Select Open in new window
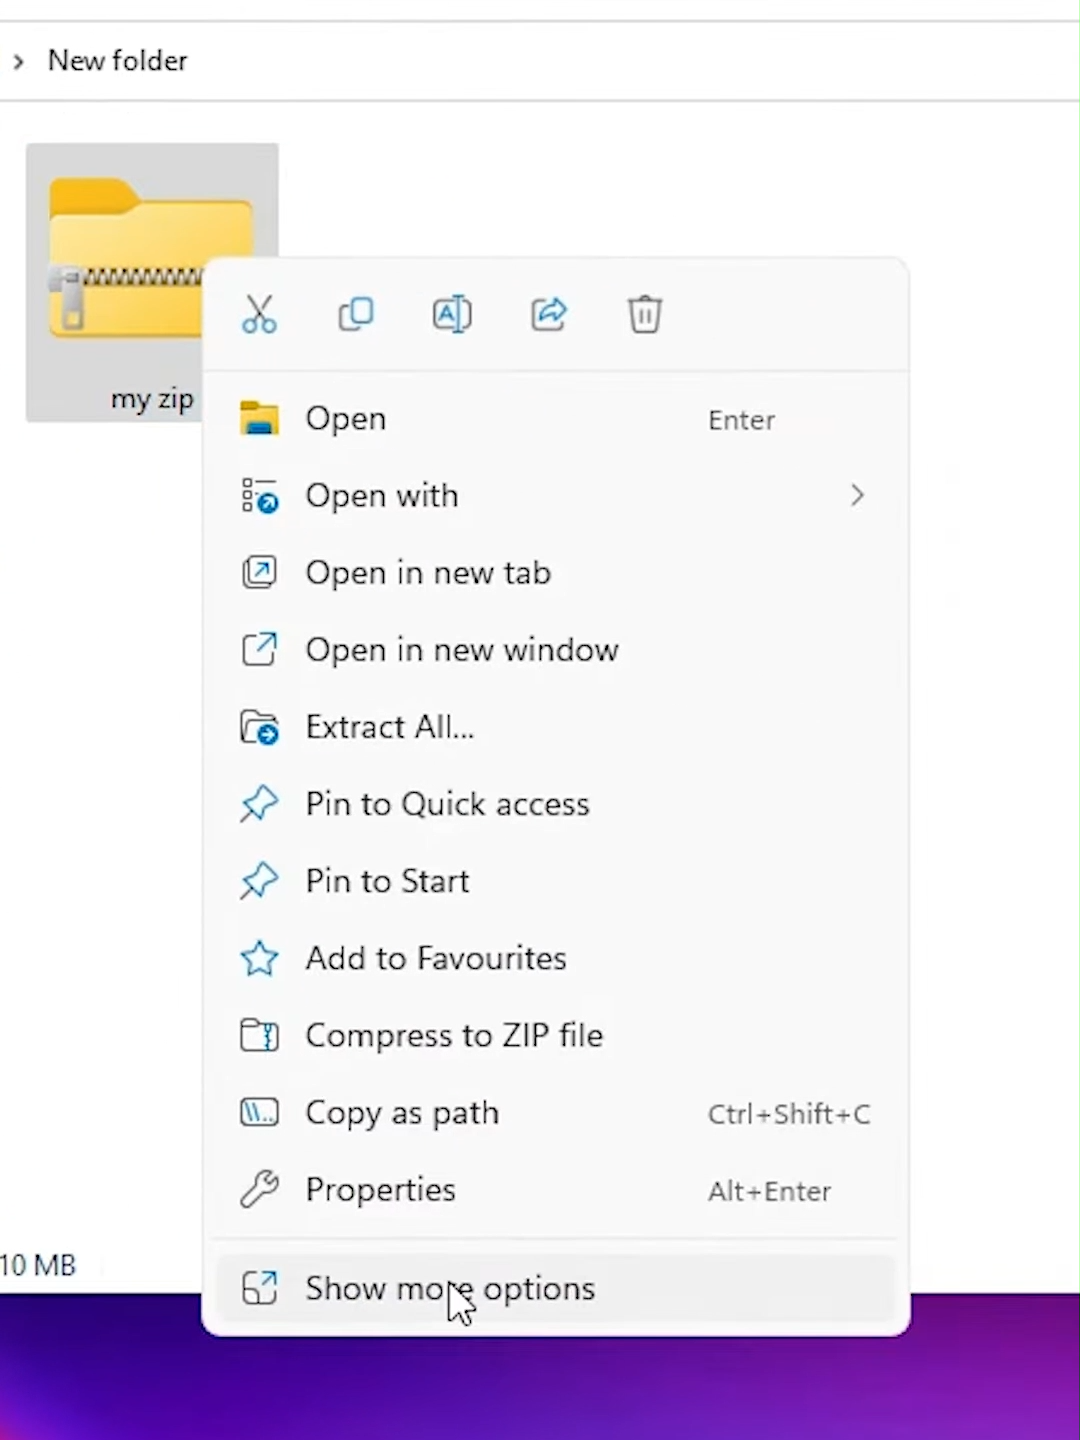 [x=555, y=650]
